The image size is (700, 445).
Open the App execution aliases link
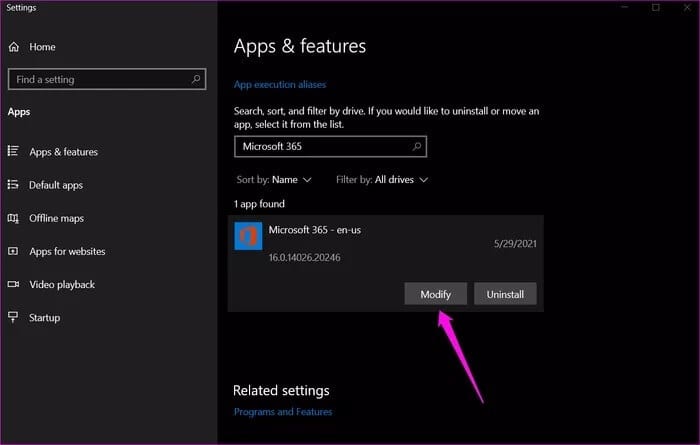pyautogui.click(x=280, y=84)
